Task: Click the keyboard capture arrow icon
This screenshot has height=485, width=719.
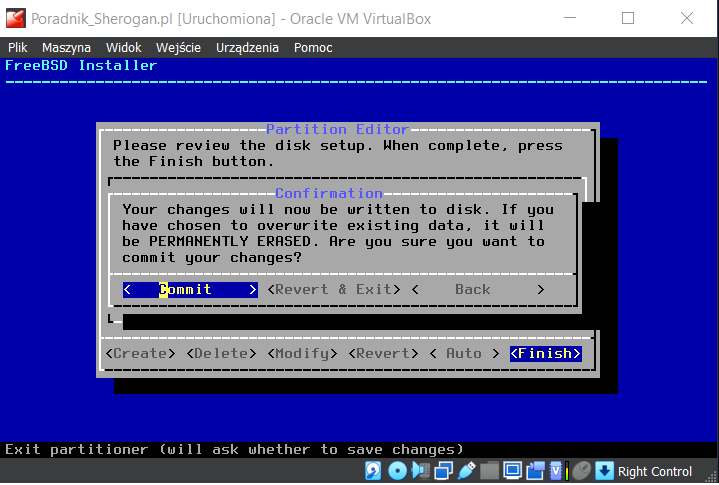Action: (x=604, y=471)
